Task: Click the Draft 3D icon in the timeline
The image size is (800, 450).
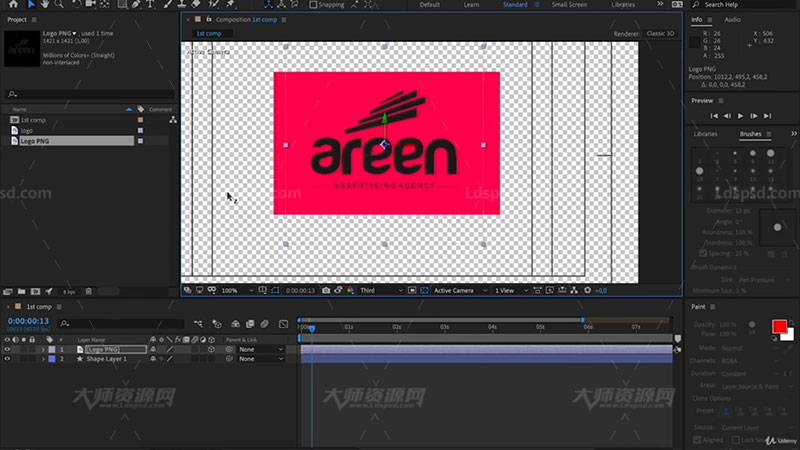Action: [217, 323]
